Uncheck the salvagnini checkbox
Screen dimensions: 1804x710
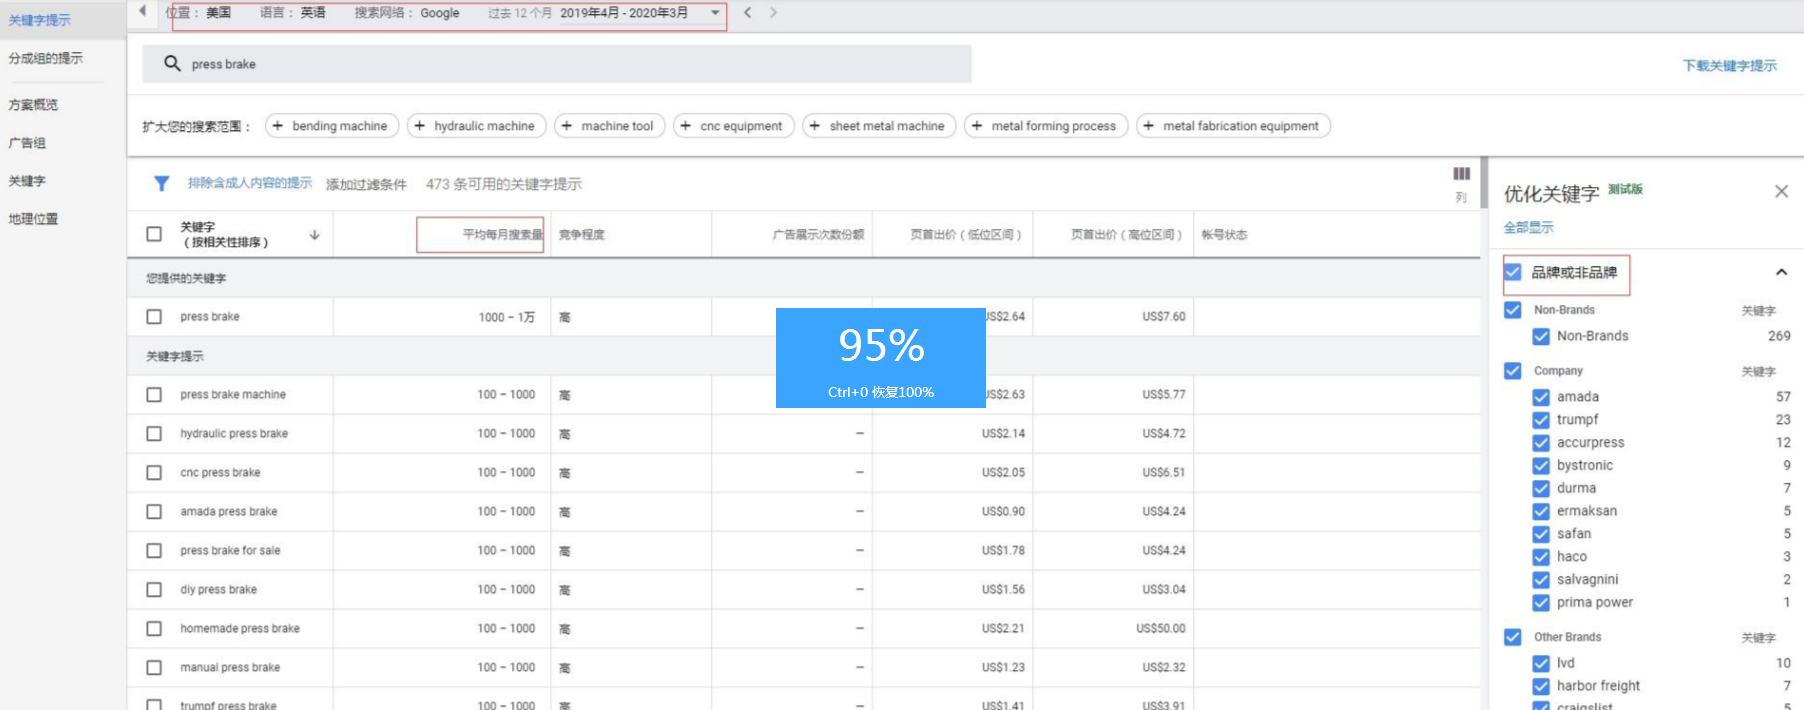[x=1541, y=580]
